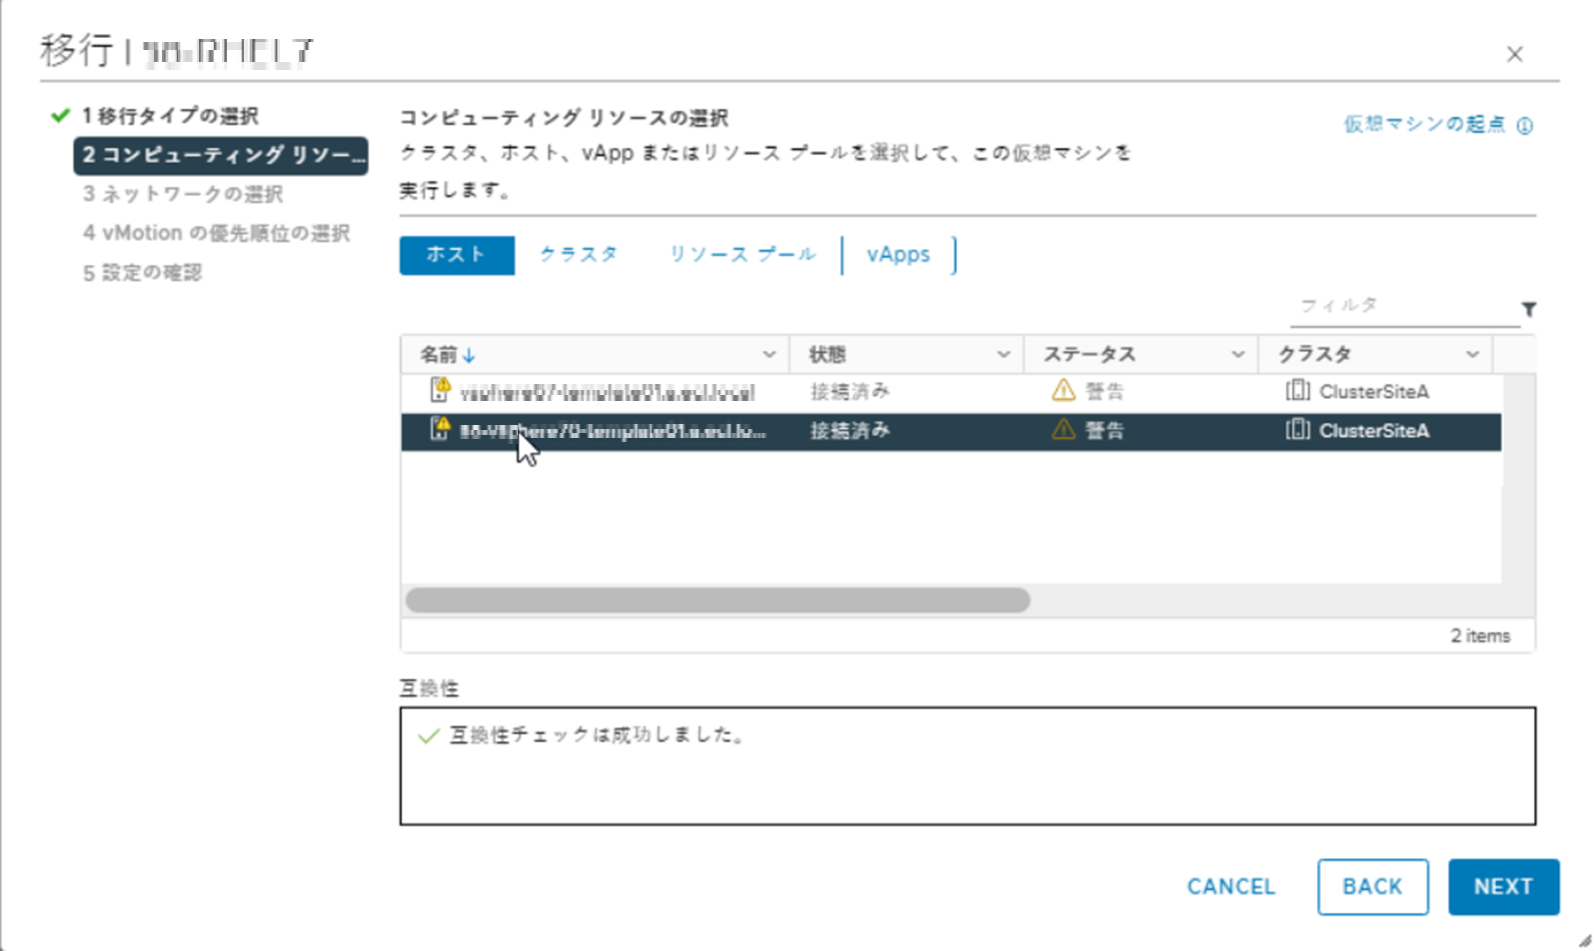1594x951 pixels.
Task: Select the vApps tab
Action: pos(898,255)
